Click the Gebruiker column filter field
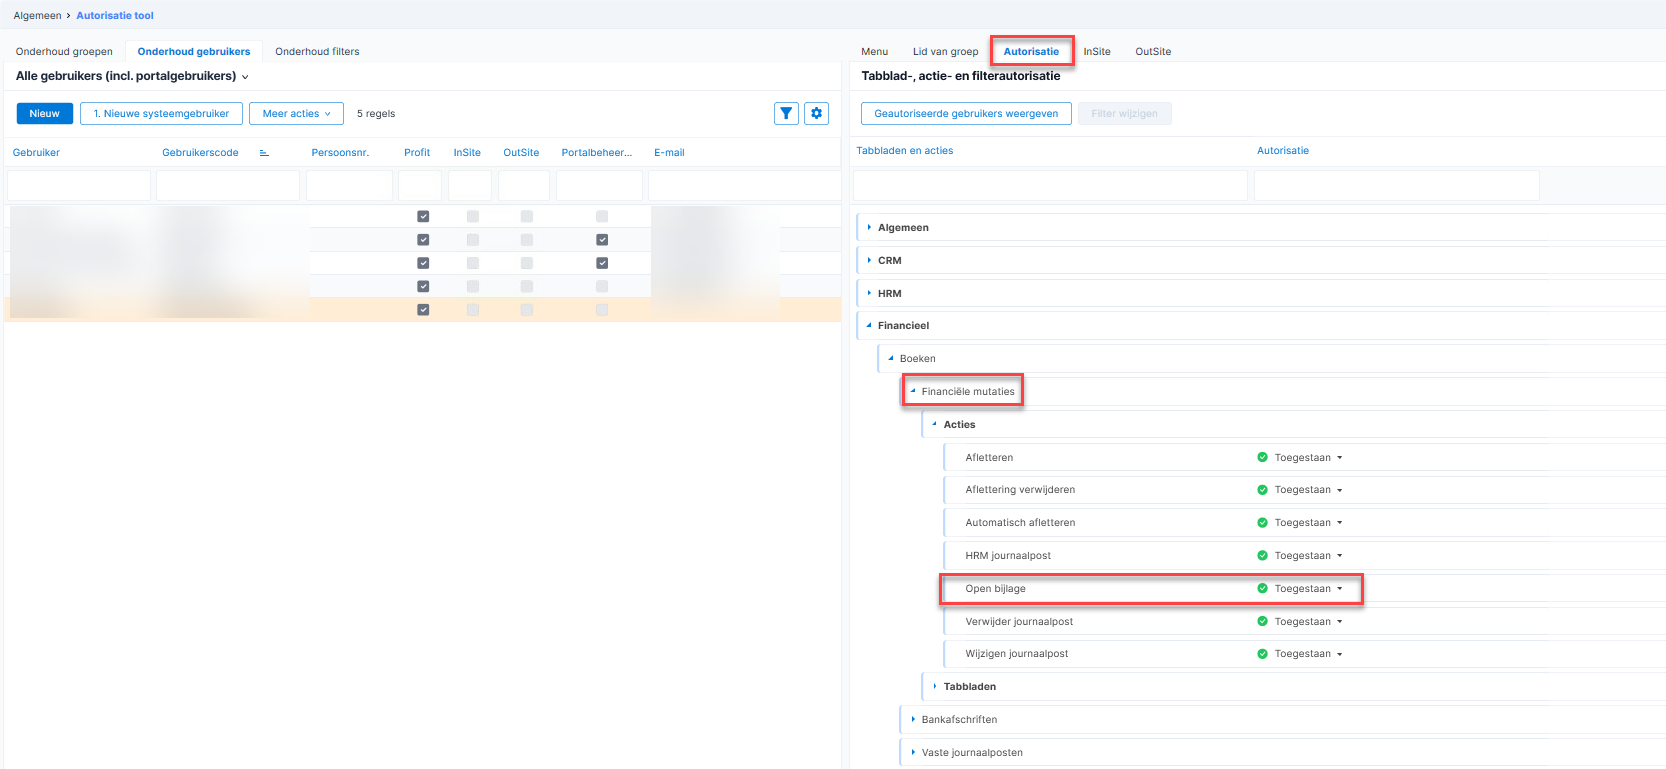This screenshot has width=1666, height=769. click(x=79, y=186)
